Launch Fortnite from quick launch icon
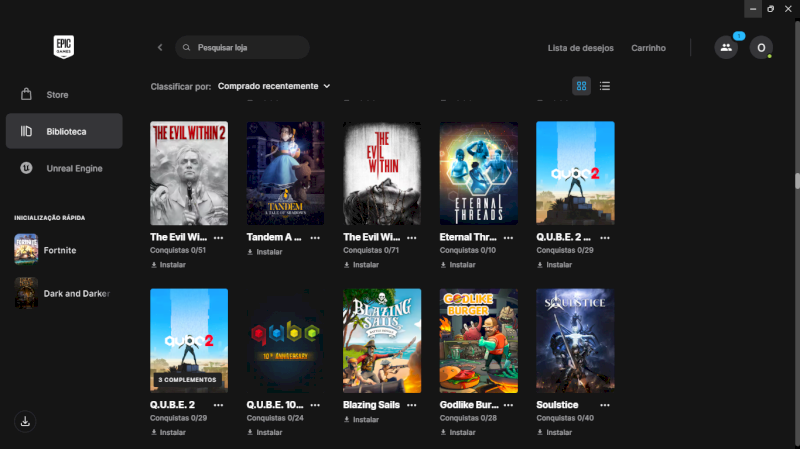Image resolution: width=800 pixels, height=449 pixels. click(26, 249)
